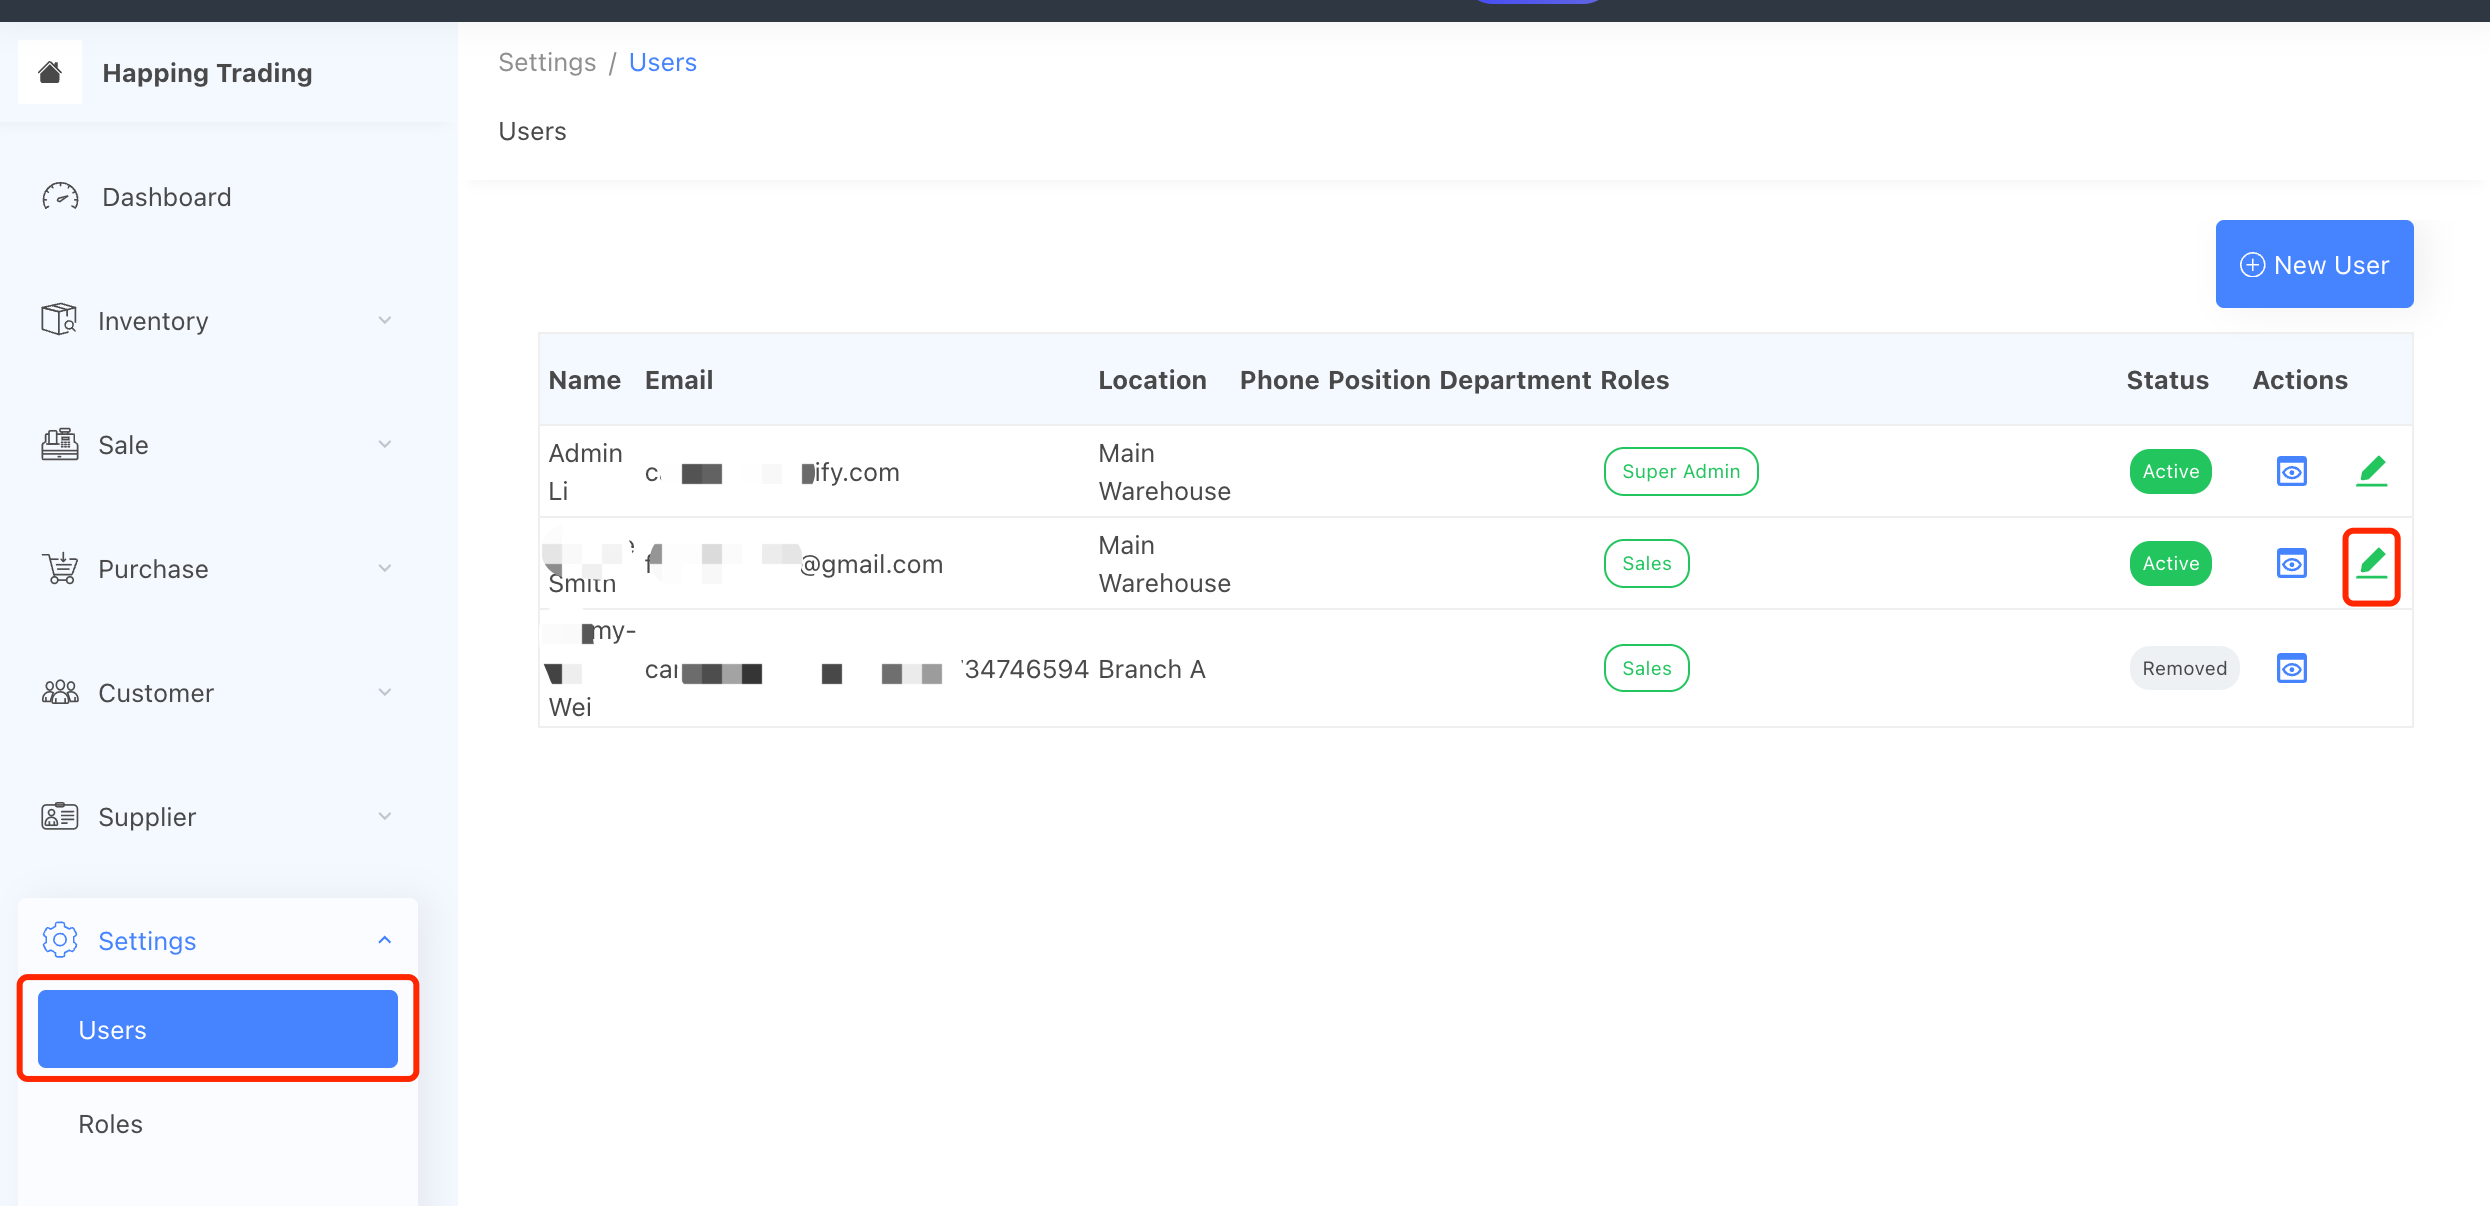The width and height of the screenshot is (2490, 1206).
Task: Expand the Inventory menu chevron
Action: pos(385,320)
